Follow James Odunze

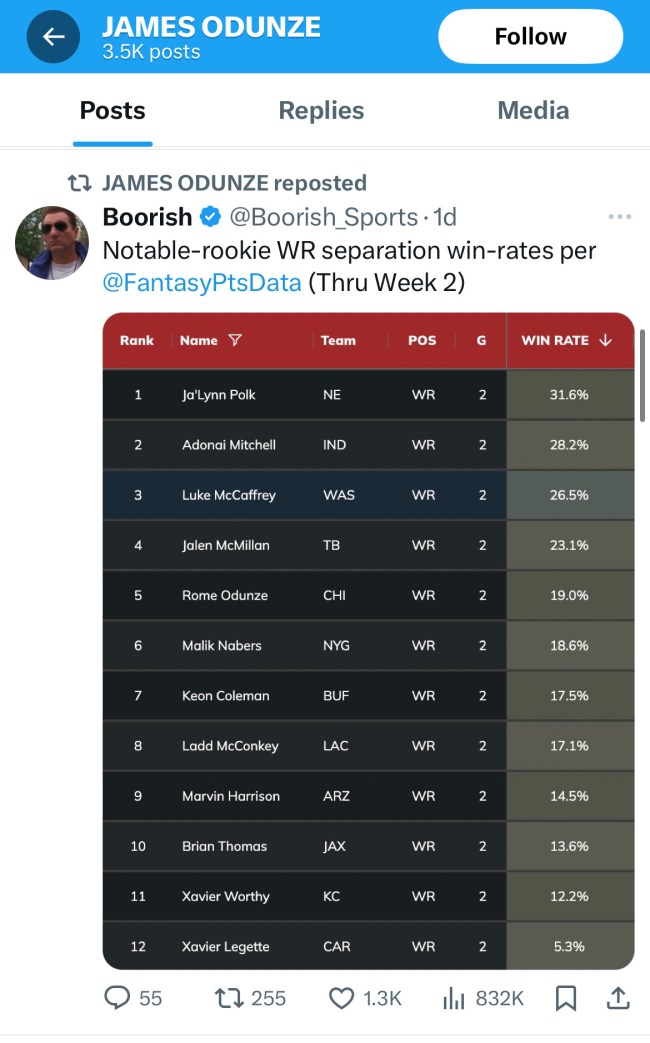pyautogui.click(x=530, y=37)
